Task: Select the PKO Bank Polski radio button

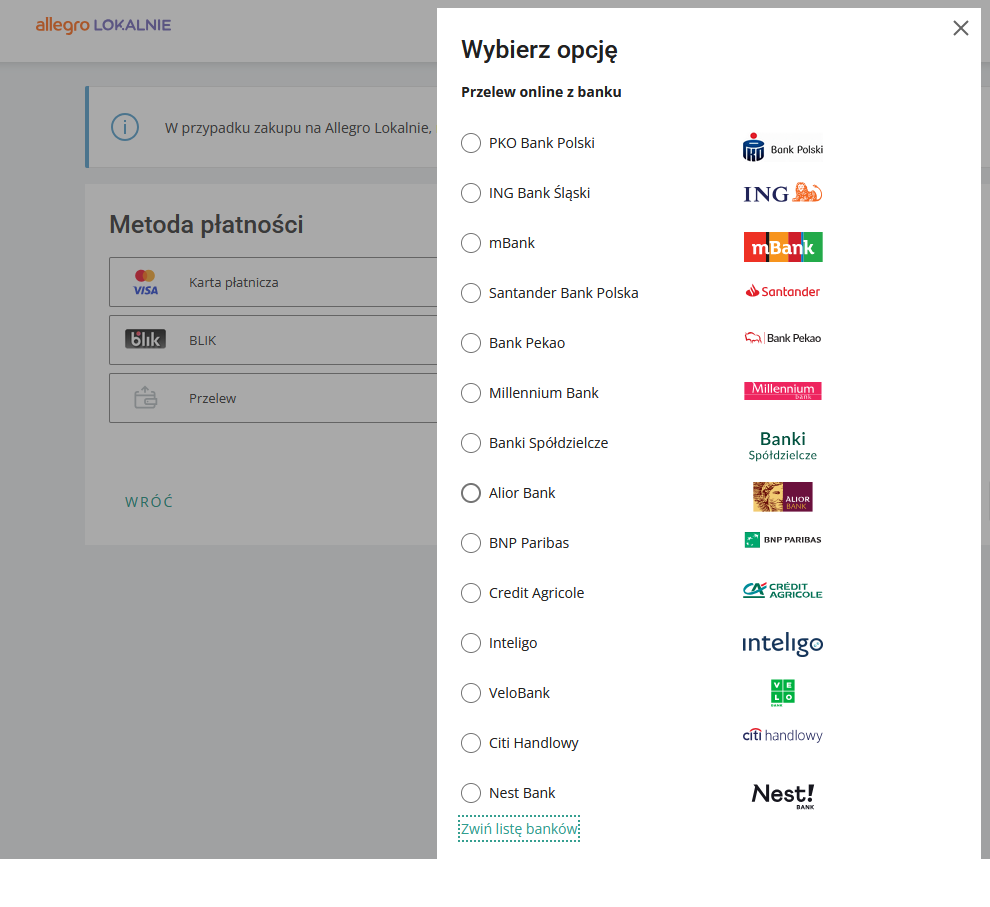Action: [x=471, y=143]
